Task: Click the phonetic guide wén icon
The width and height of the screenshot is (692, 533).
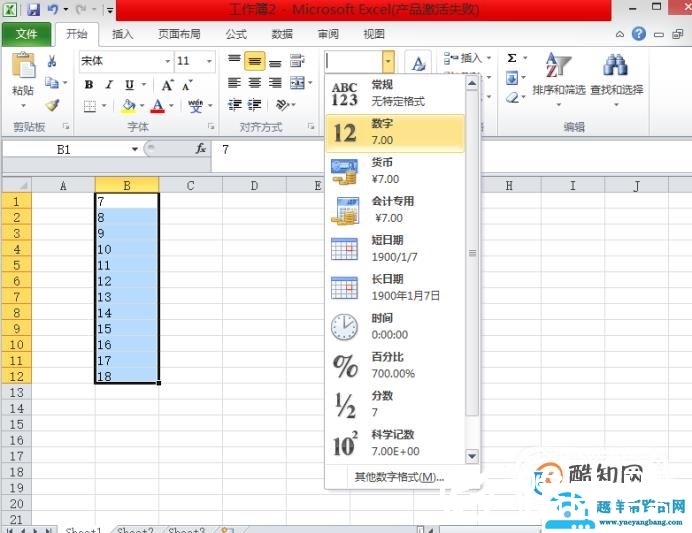Action: coord(196,106)
